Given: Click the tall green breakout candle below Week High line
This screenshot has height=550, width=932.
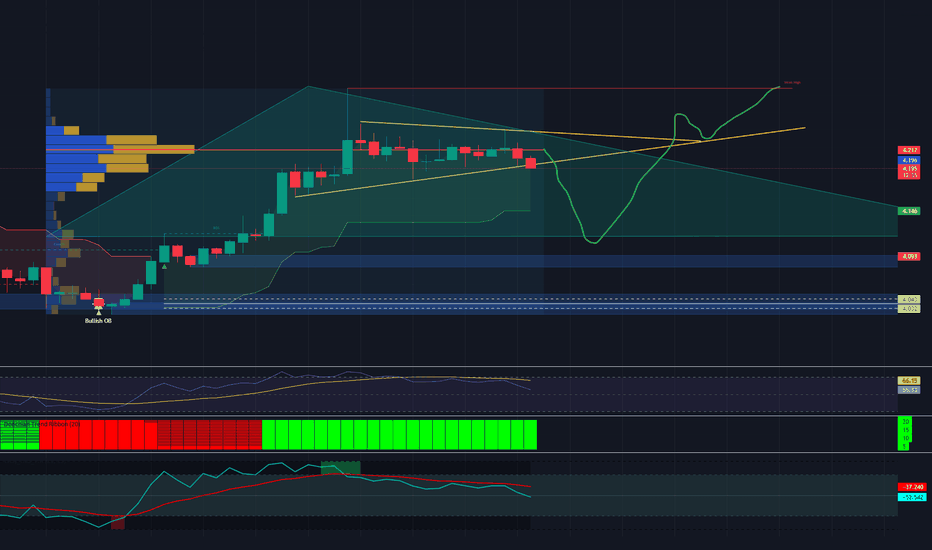Looking at the screenshot, I should 347,157.
